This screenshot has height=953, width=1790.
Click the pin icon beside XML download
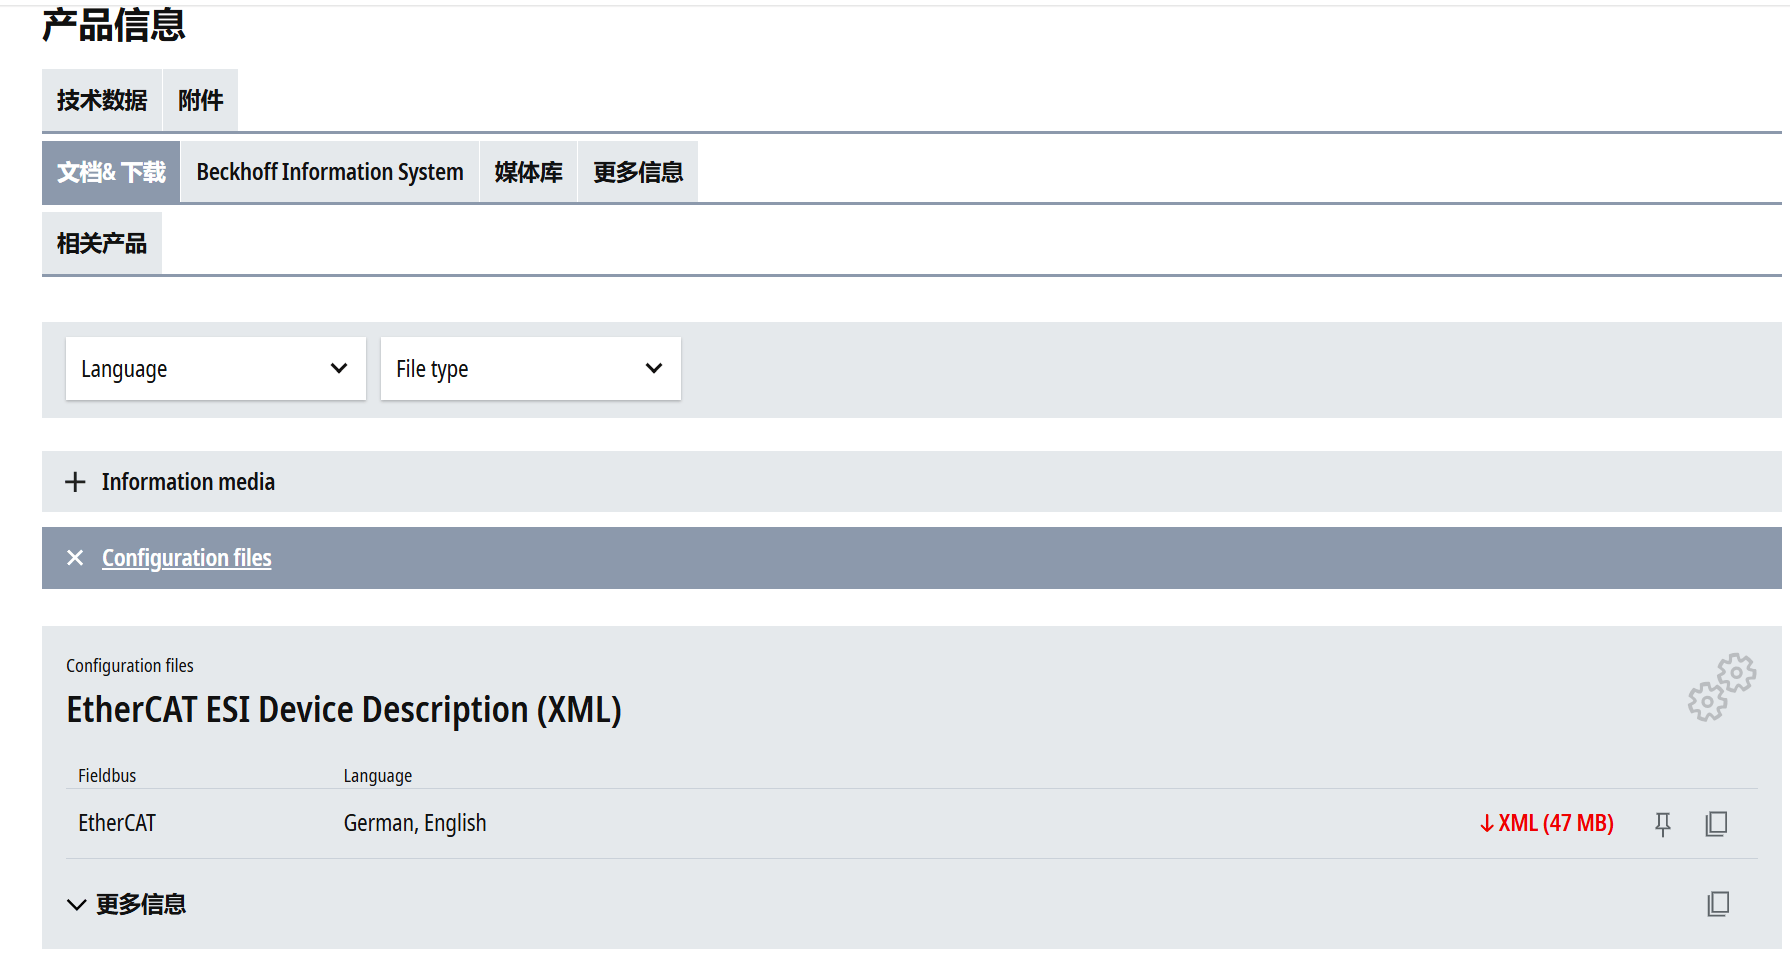[x=1662, y=824]
